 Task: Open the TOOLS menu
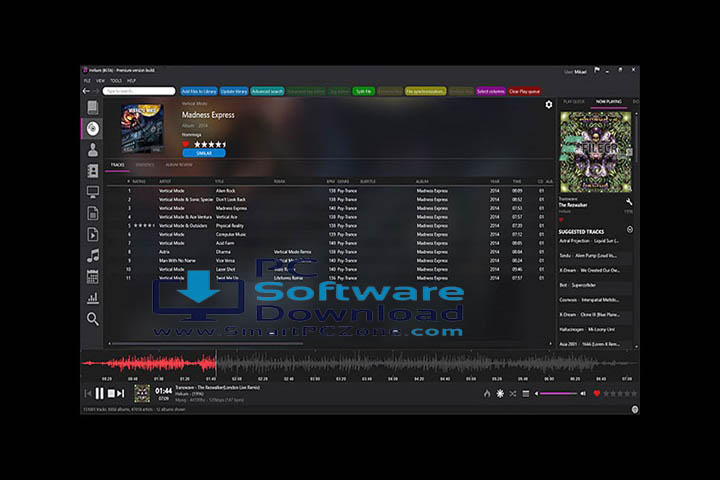(116, 80)
